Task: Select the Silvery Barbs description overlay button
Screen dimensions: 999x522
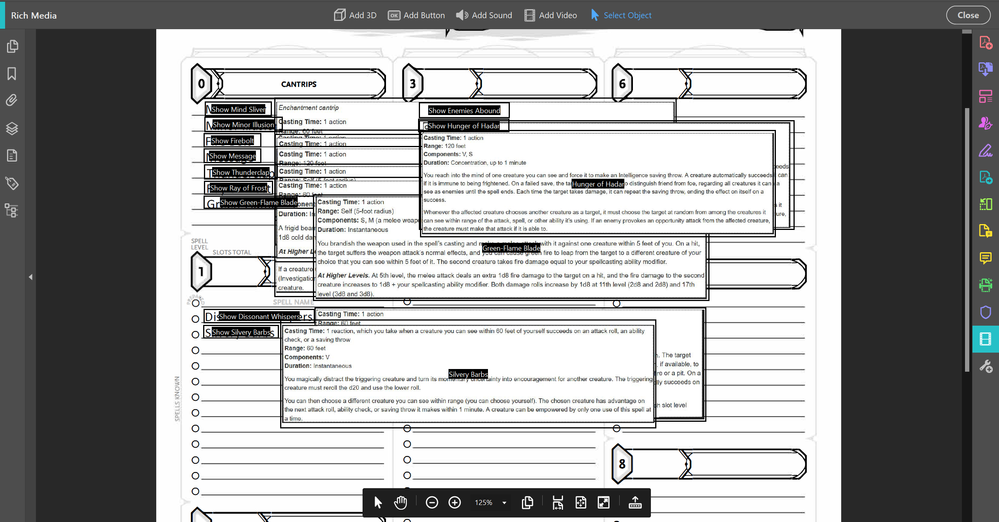Action: [x=468, y=374]
